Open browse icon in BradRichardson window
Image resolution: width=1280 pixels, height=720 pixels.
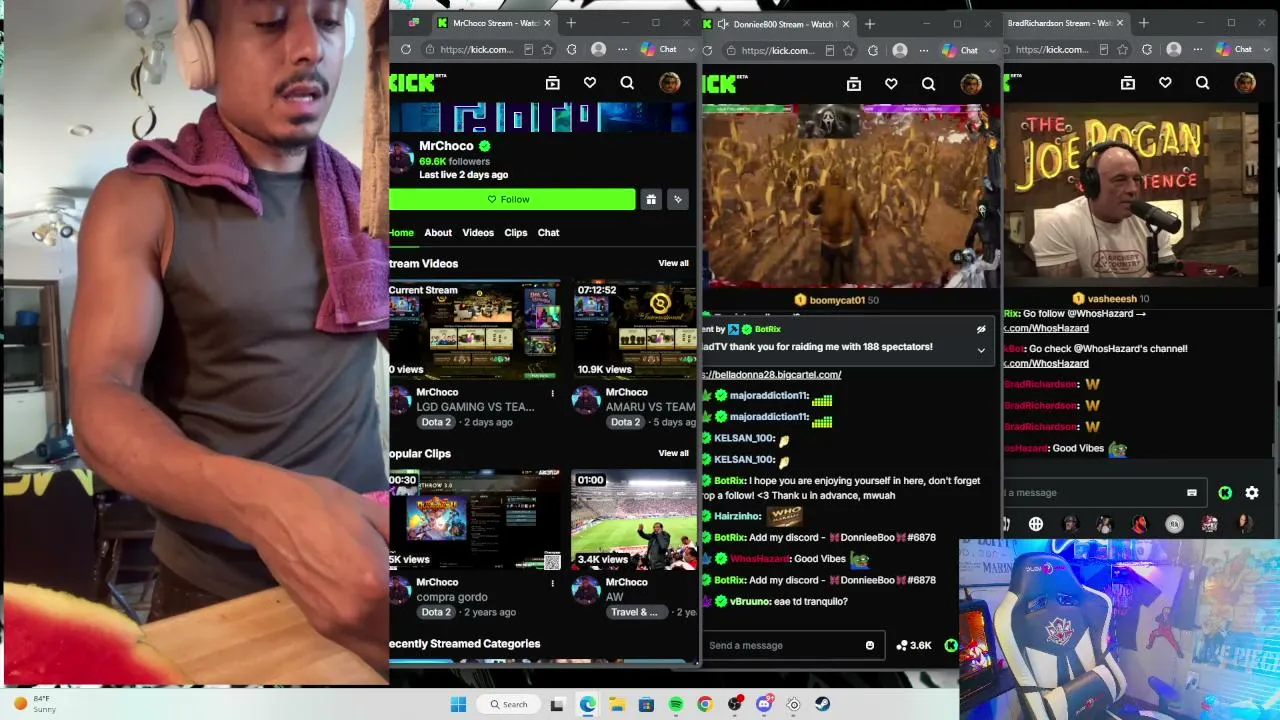(x=1128, y=84)
